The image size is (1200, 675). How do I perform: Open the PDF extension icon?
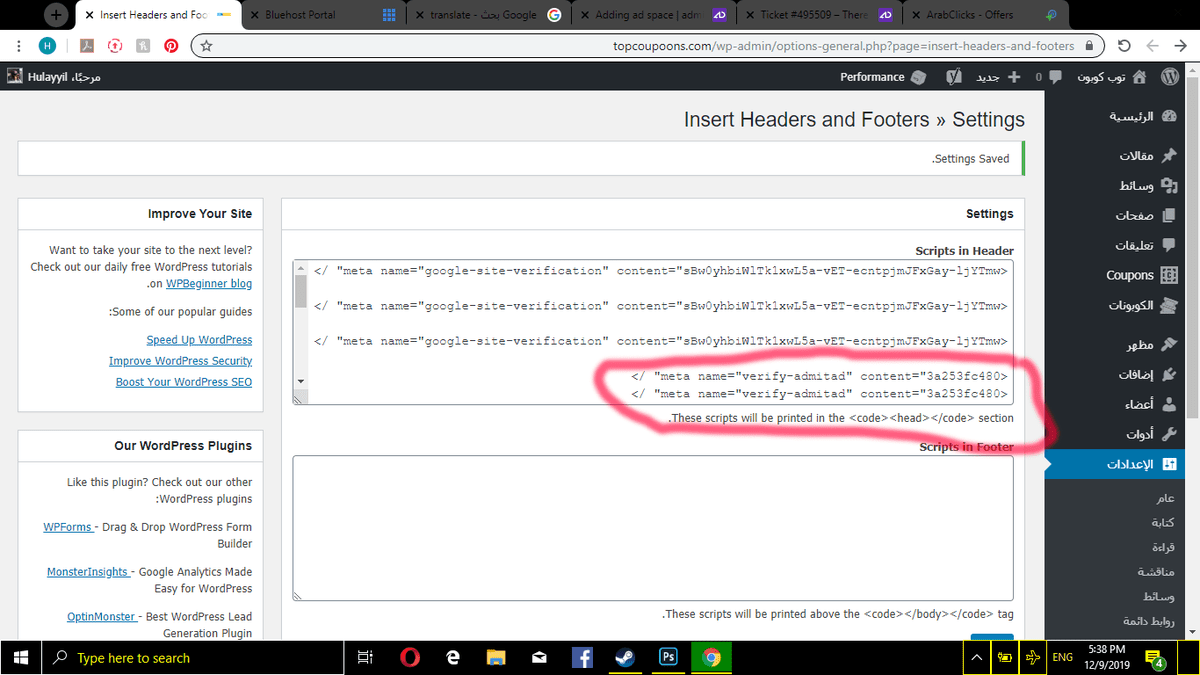87,45
